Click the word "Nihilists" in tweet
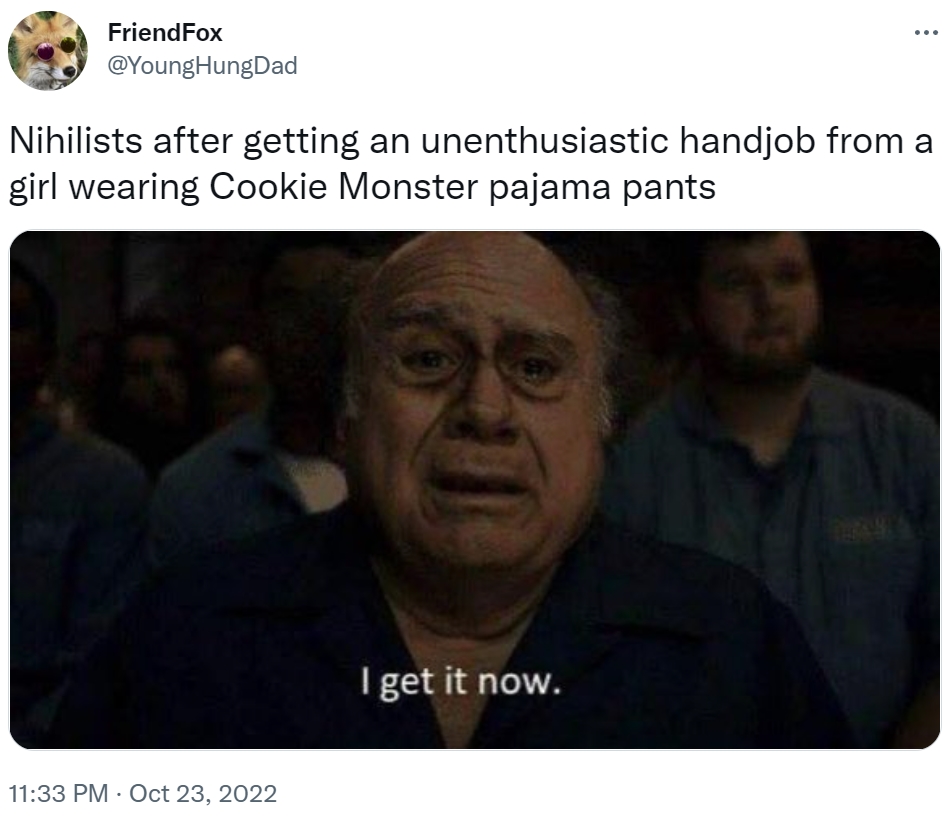Viewport: 950px width, 818px height. pos(76,141)
